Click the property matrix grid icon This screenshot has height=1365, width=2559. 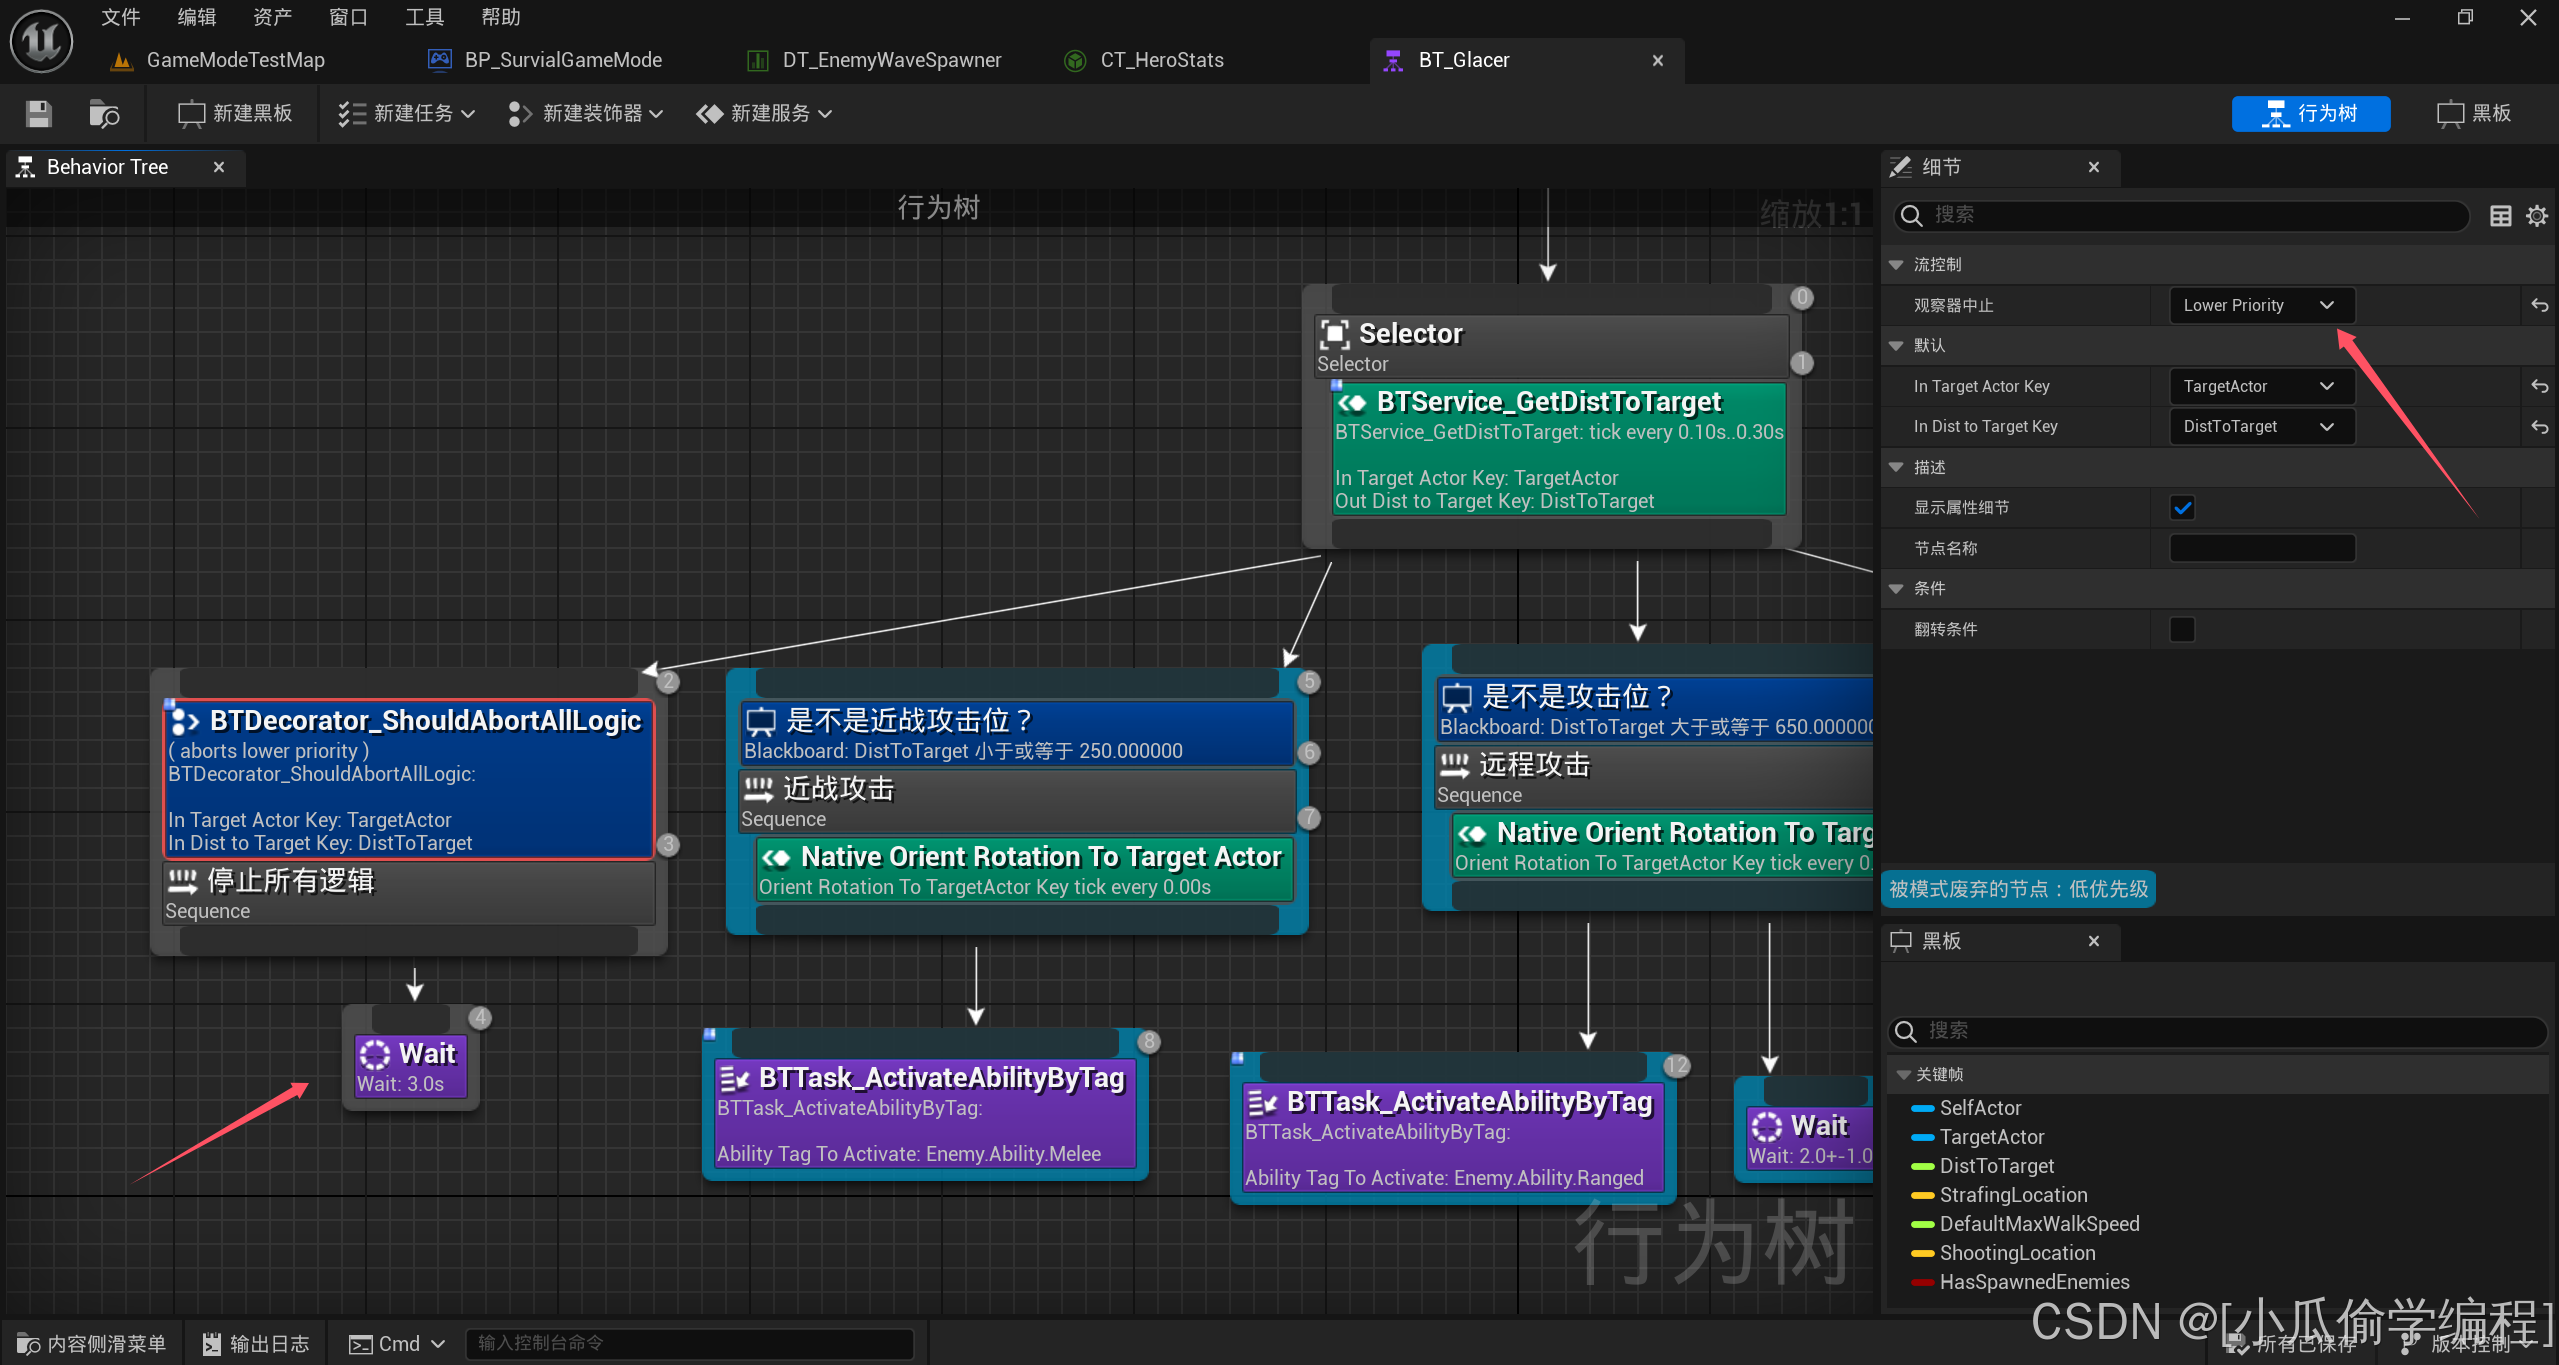(2500, 216)
